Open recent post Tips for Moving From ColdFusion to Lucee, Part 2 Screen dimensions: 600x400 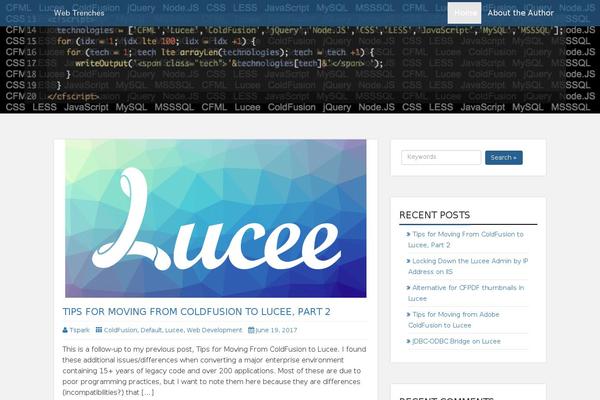[x=466, y=240]
